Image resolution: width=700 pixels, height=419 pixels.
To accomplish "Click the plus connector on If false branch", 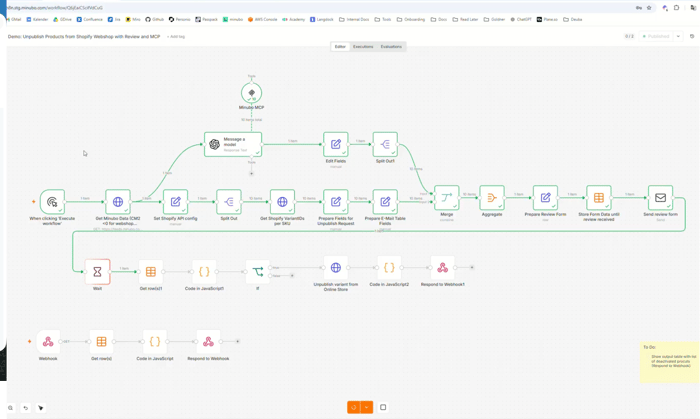I will pos(292,276).
